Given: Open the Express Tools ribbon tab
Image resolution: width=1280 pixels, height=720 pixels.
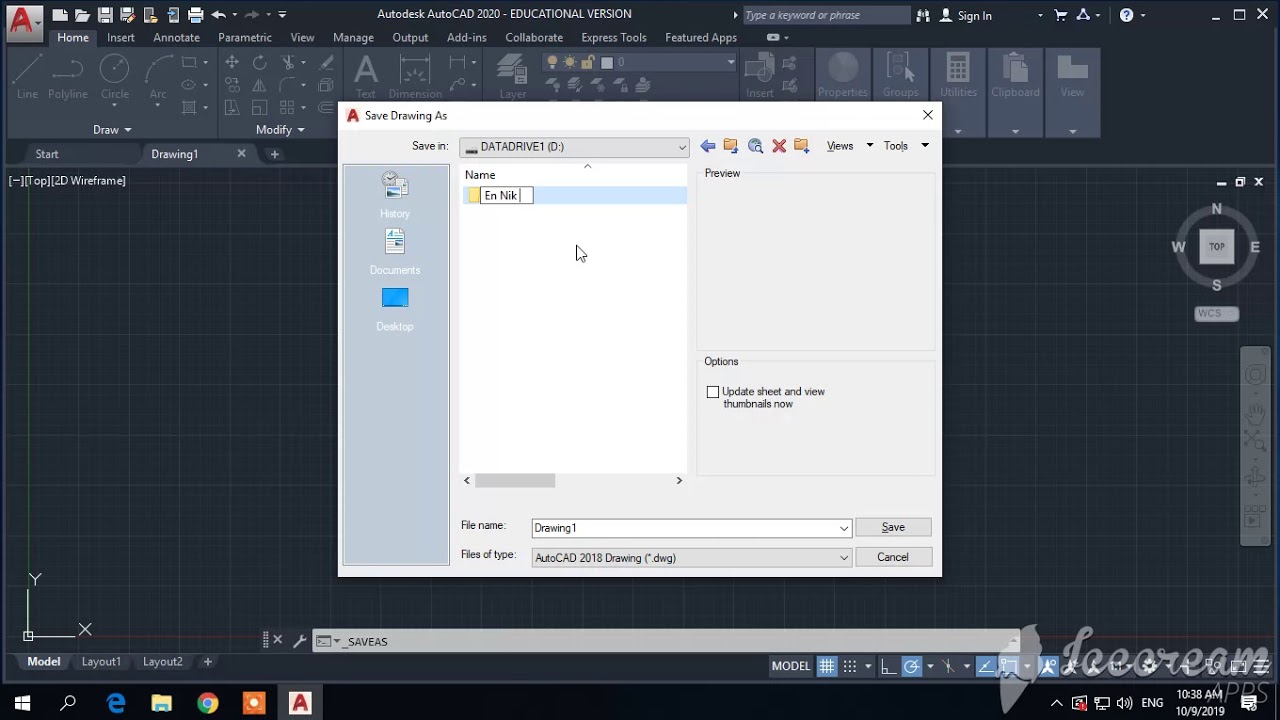Looking at the screenshot, I should (614, 37).
